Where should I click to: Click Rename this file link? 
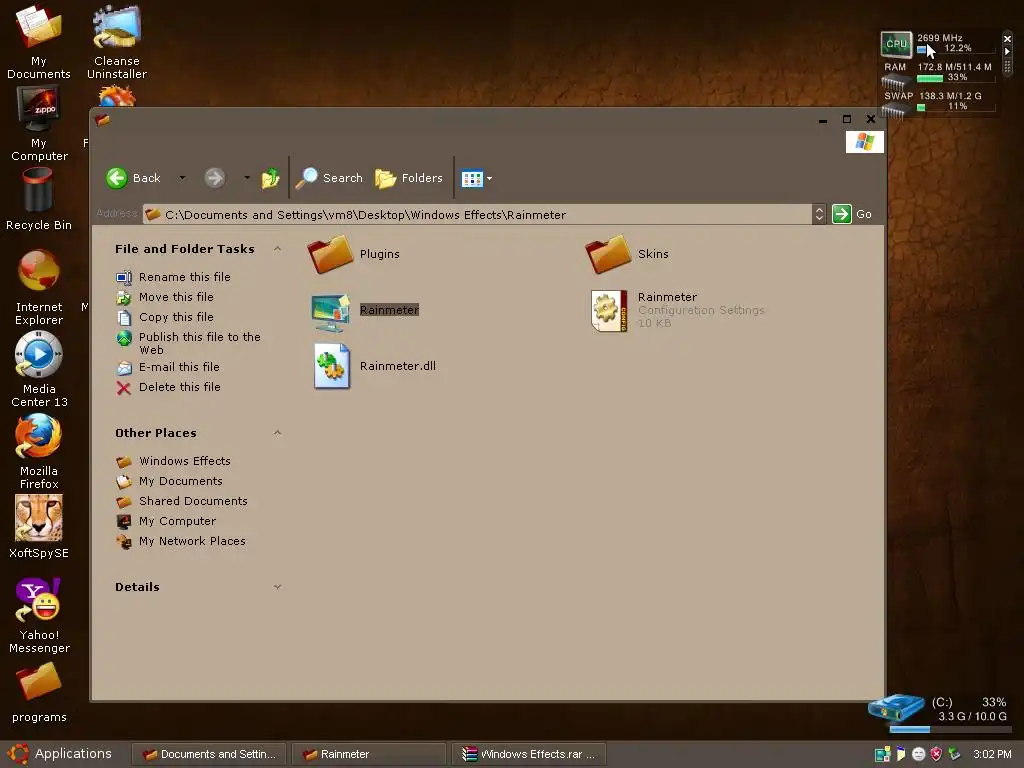(x=185, y=277)
